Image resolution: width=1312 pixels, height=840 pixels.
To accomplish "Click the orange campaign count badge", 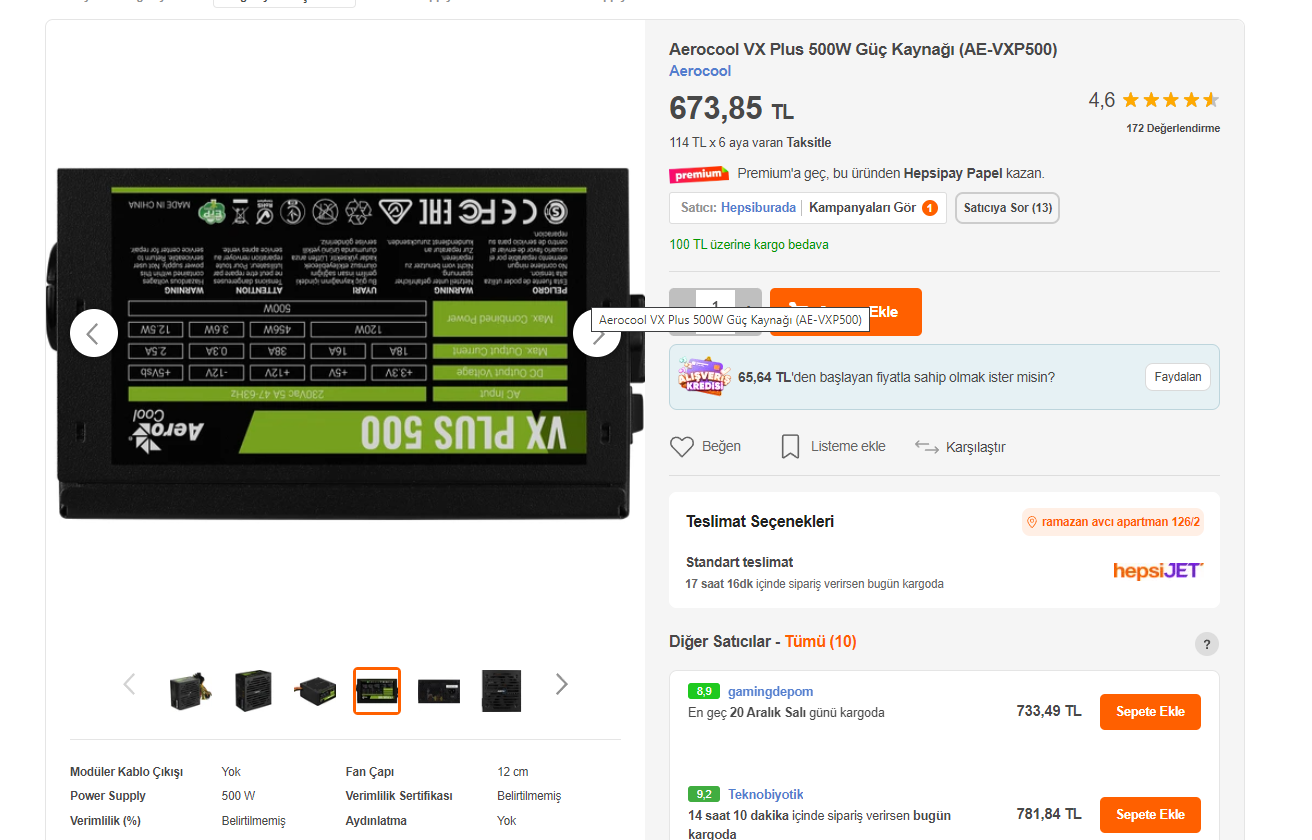I will click(930, 208).
